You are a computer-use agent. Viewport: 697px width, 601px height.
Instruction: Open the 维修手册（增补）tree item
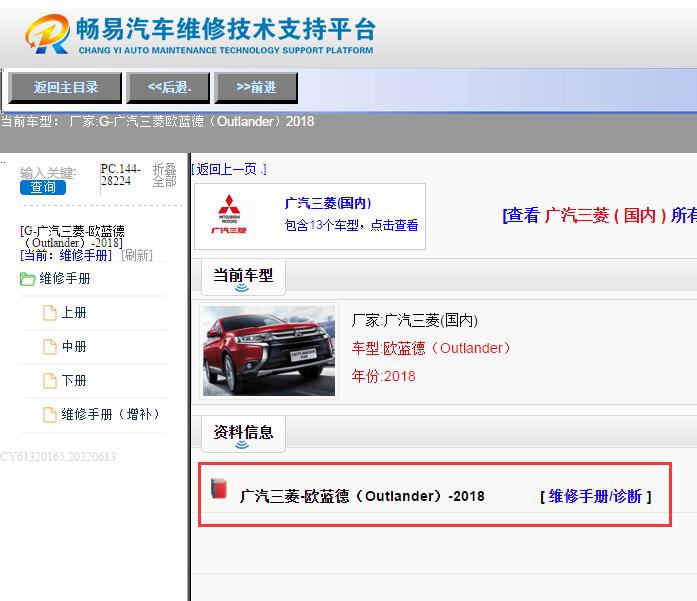pos(110,415)
